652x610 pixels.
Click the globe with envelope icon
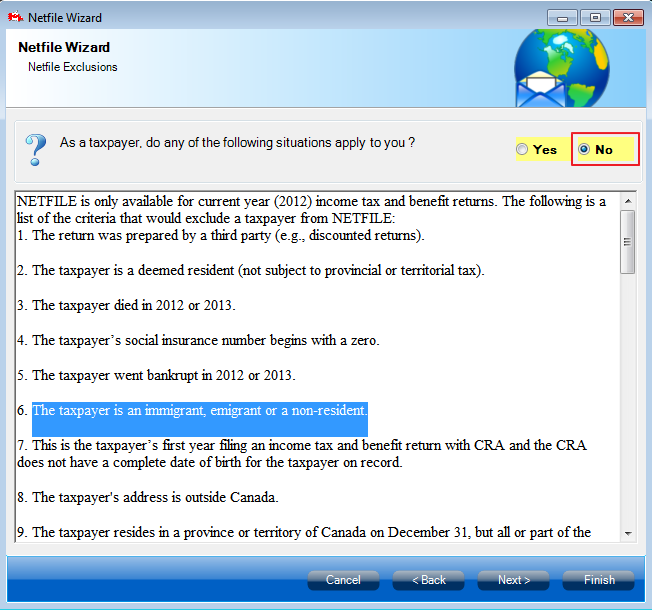pos(561,68)
